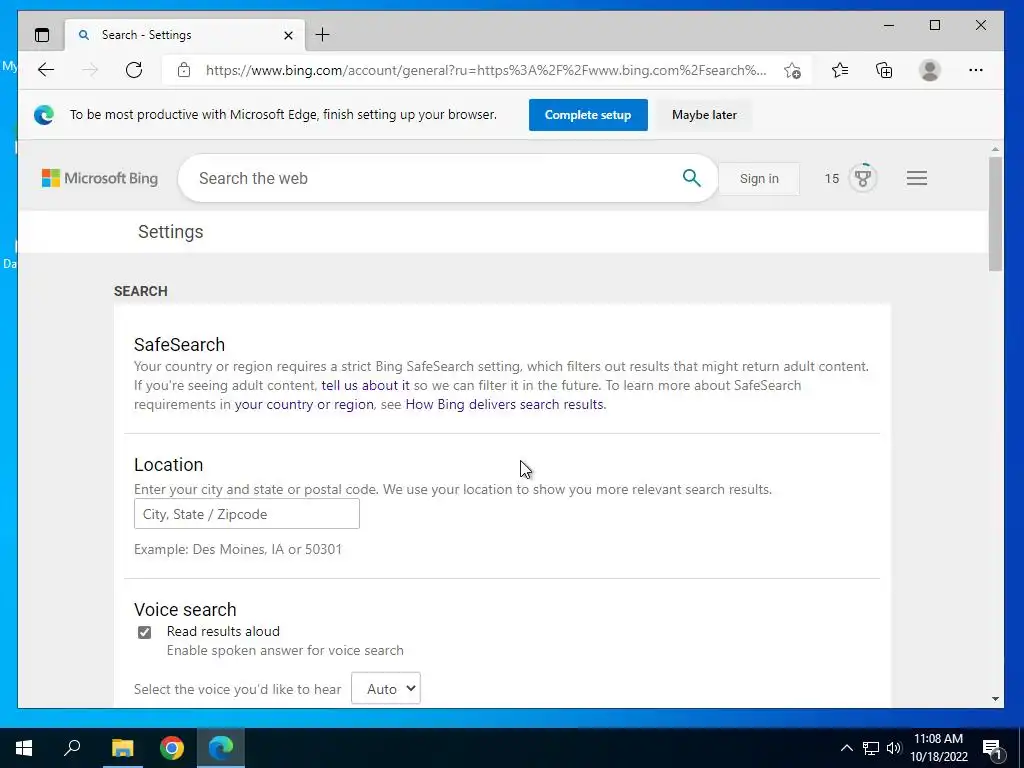This screenshot has height=768, width=1024.
Task: Uncheck Read results aloud checkbox
Action: point(144,632)
